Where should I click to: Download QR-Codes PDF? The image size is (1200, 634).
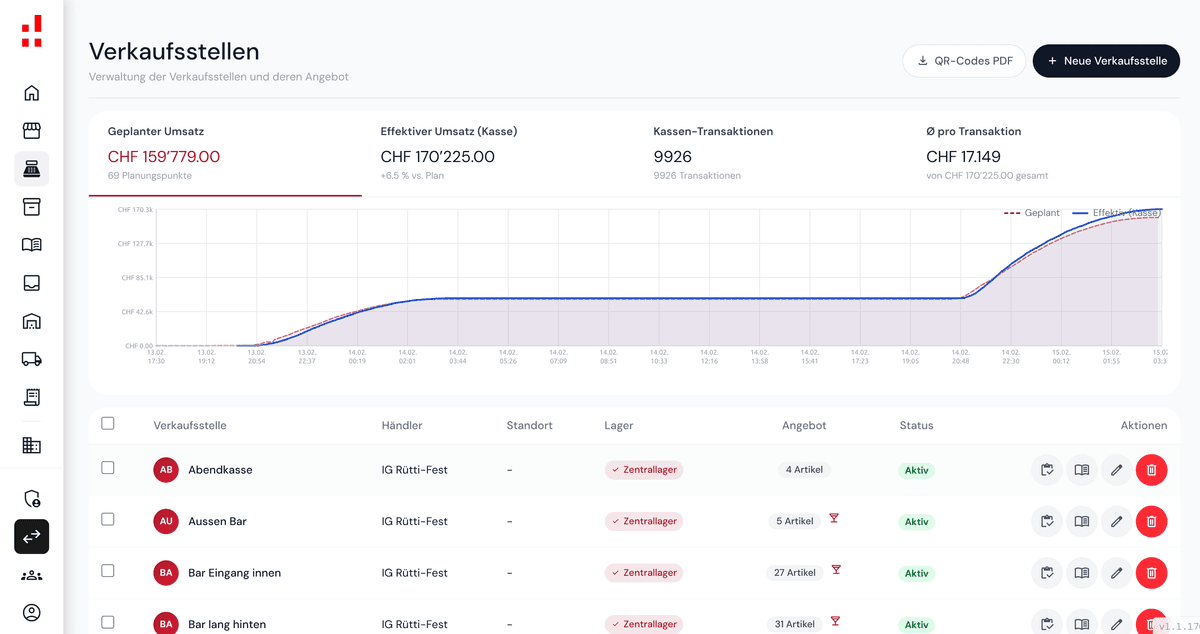(x=964, y=61)
